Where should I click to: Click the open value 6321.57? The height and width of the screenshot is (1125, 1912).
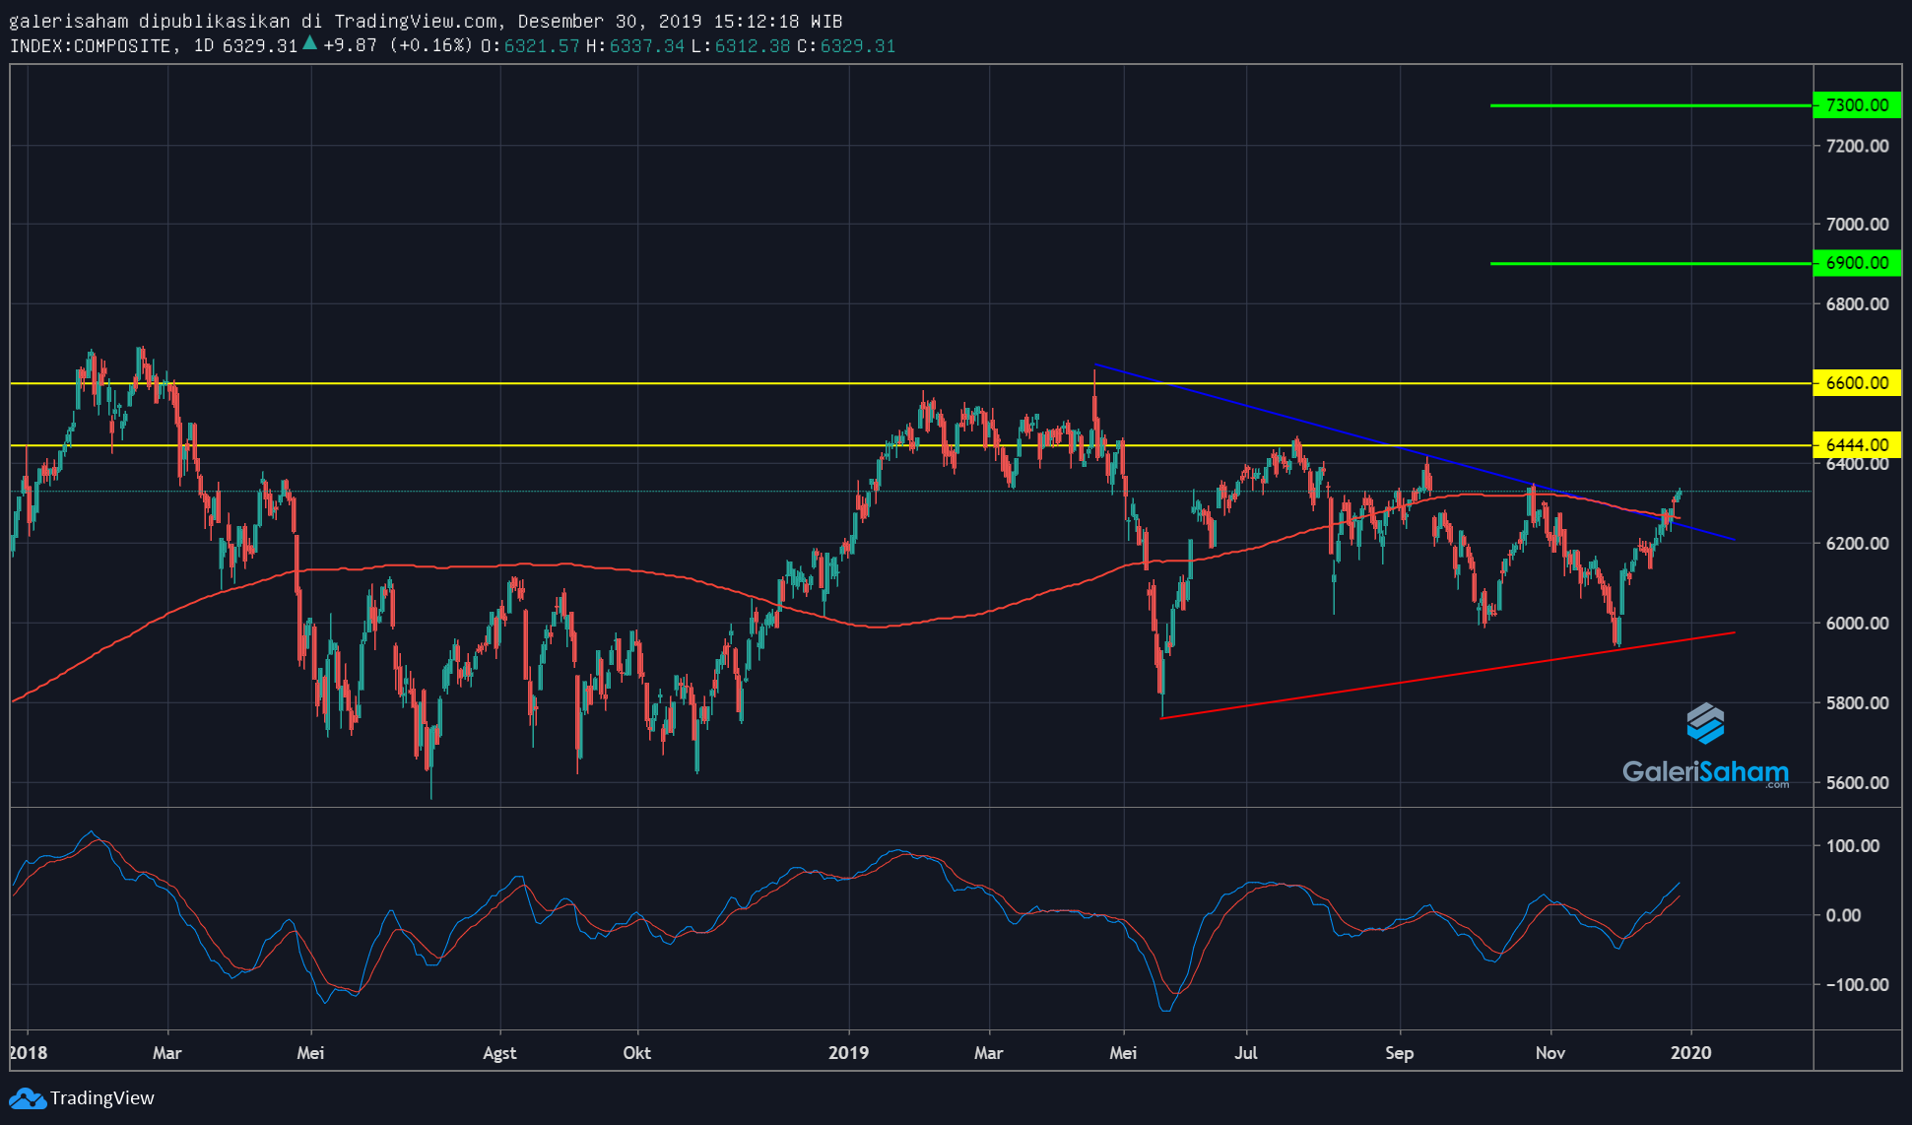click(x=541, y=46)
